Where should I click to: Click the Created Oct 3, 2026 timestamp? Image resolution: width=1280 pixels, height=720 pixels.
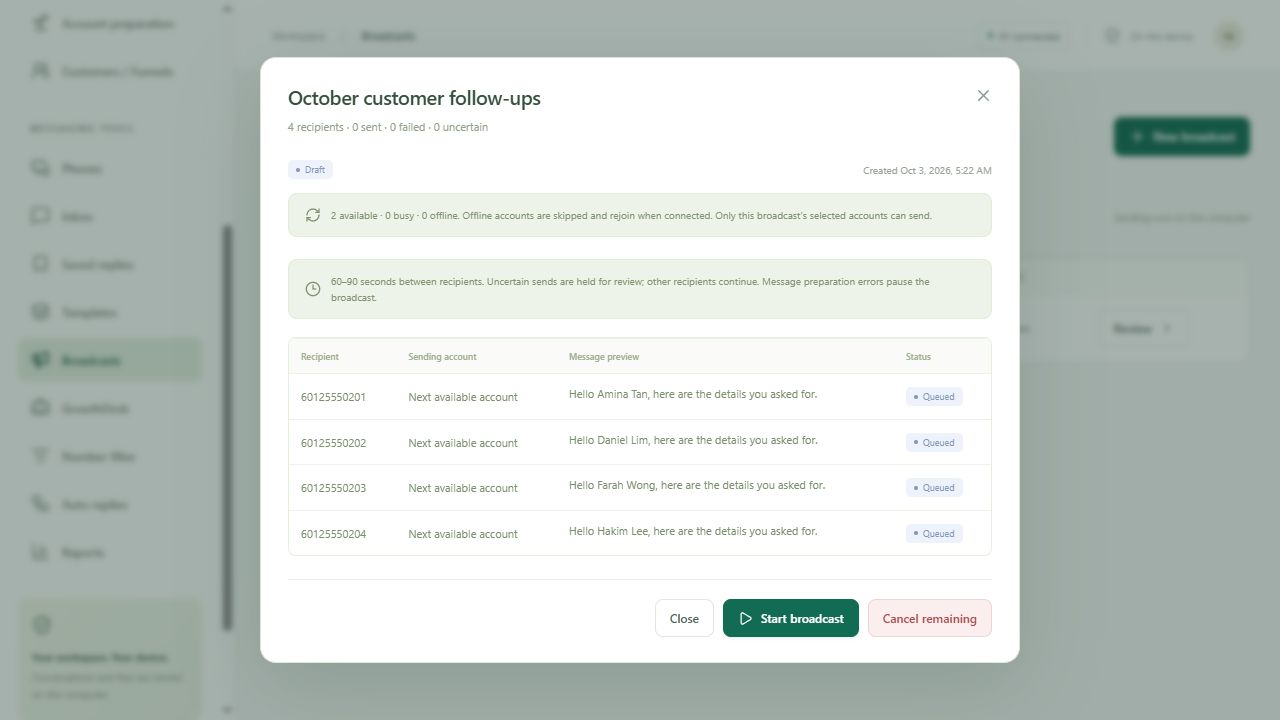pyautogui.click(x=927, y=171)
